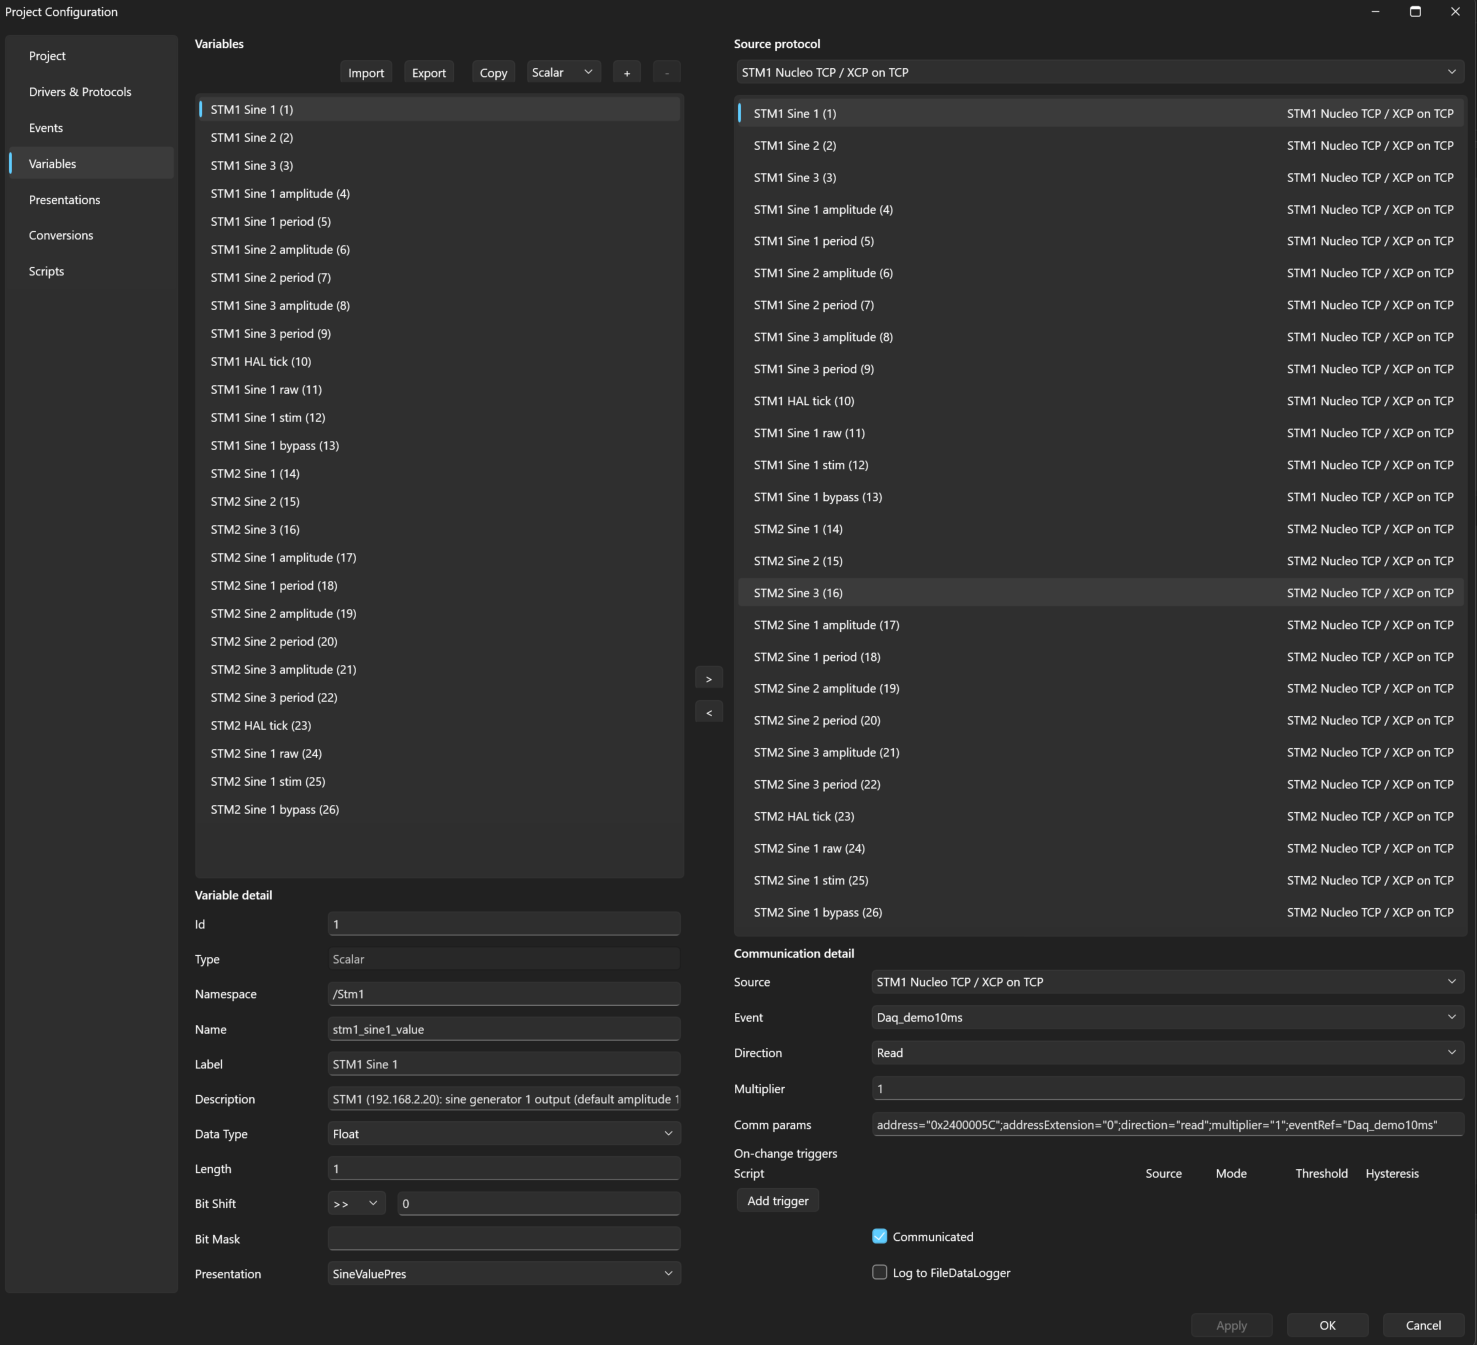Viewport: 1477px width, 1345px height.
Task: Expand the Communication detail Source dropdown
Action: 1168,982
